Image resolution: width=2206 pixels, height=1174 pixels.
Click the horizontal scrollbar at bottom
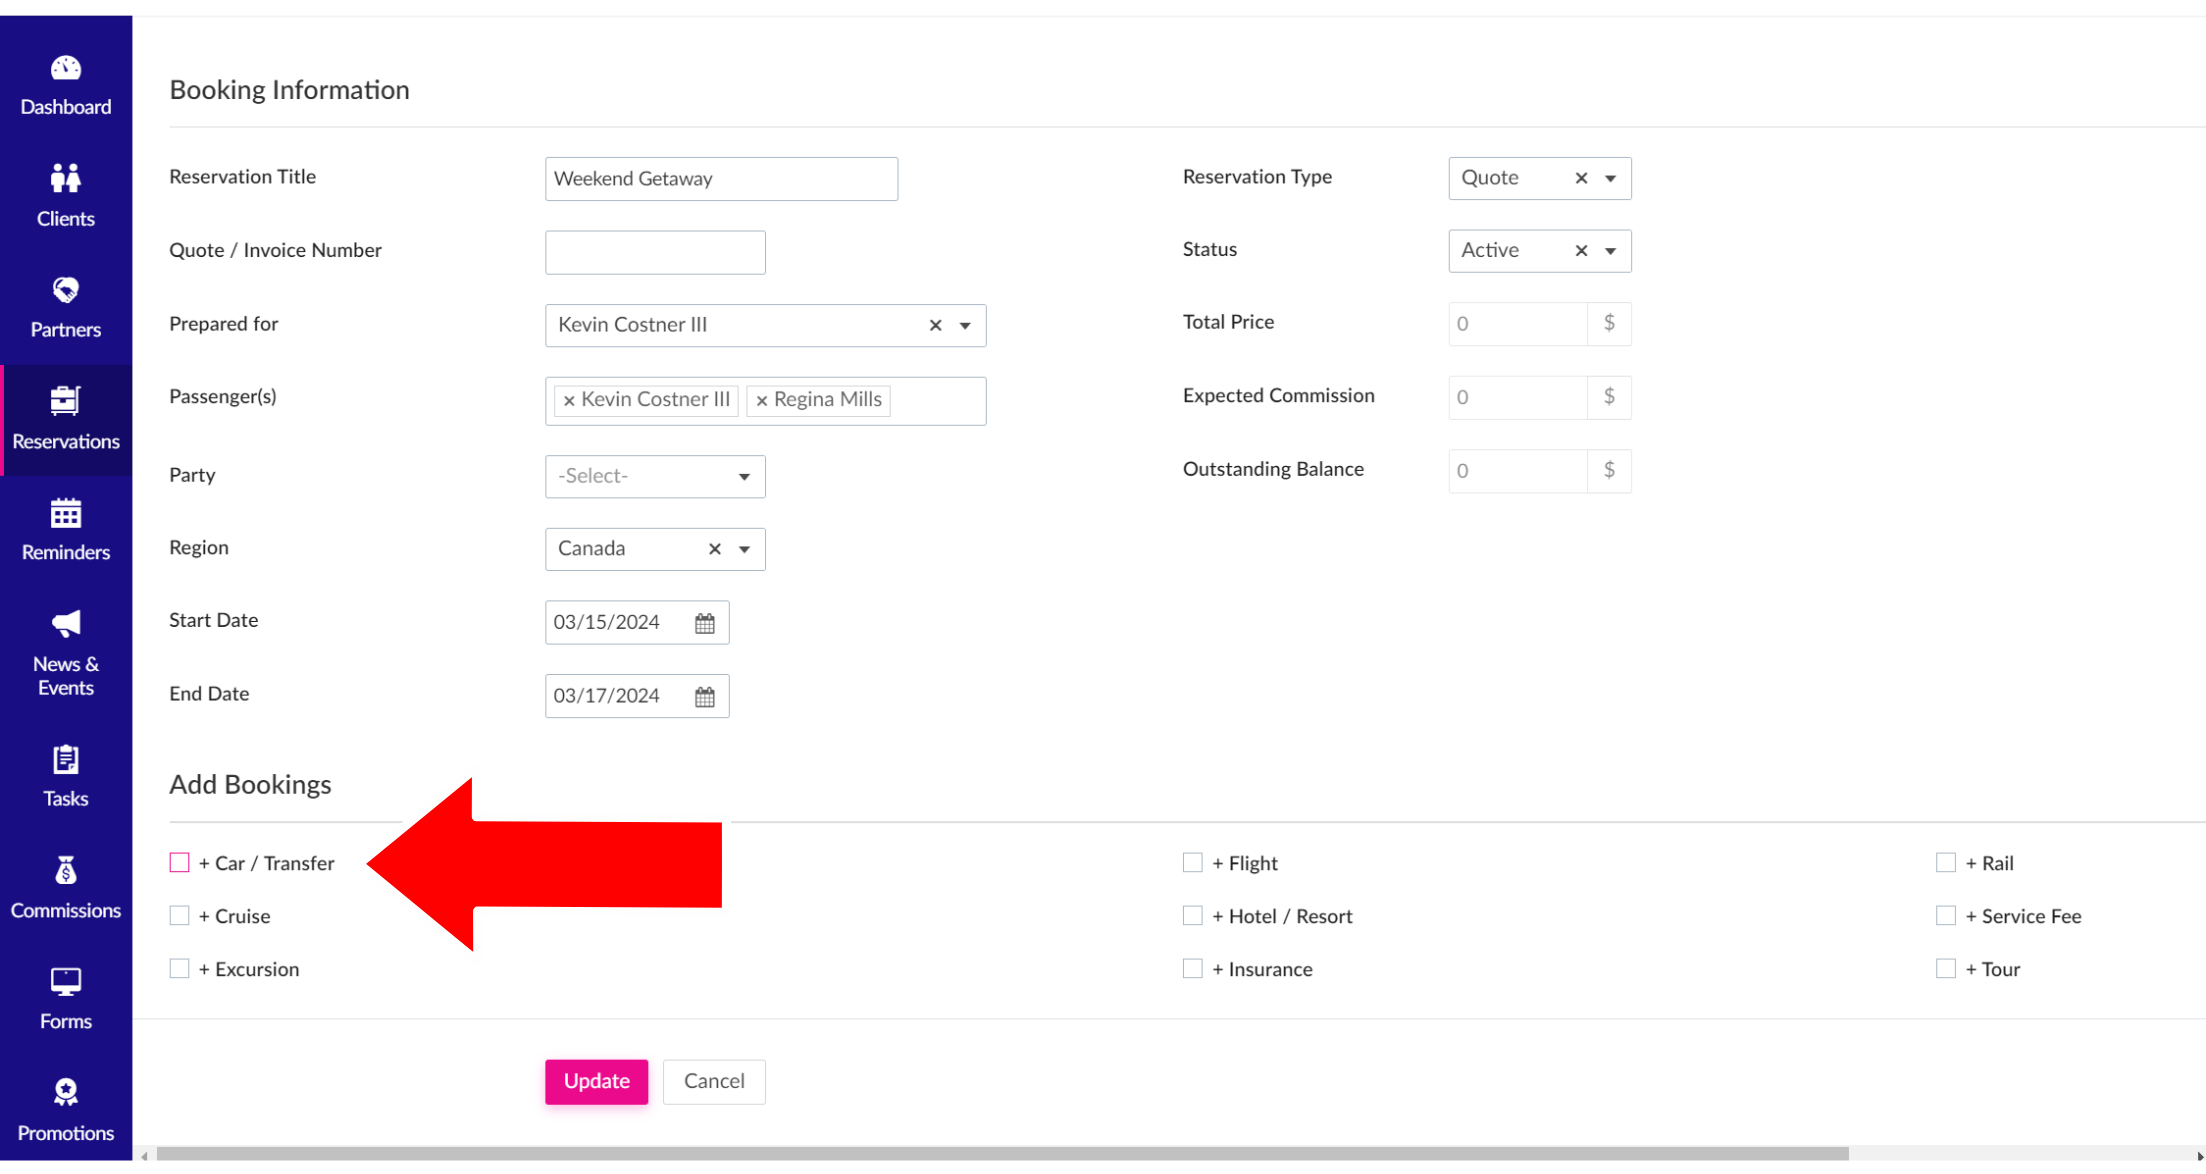click(x=1000, y=1154)
